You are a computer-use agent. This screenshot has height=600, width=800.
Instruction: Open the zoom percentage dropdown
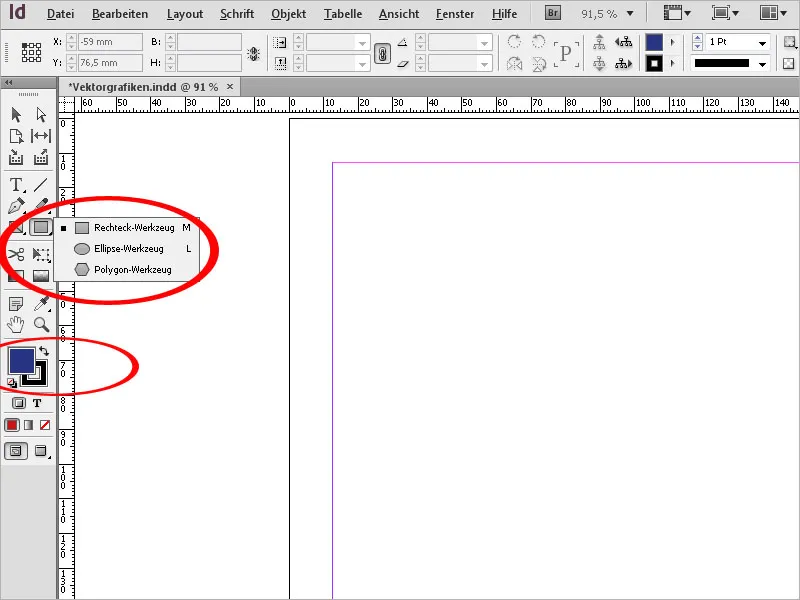pyautogui.click(x=630, y=13)
